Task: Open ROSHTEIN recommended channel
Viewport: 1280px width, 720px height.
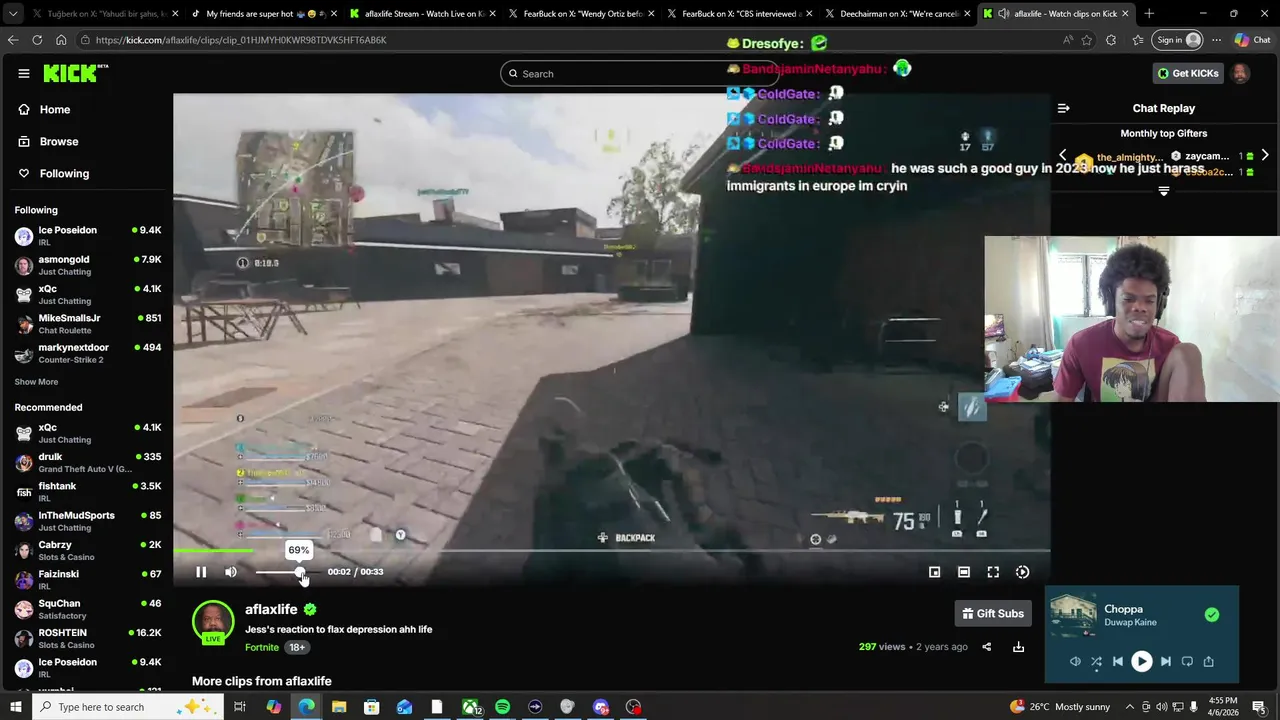Action: coord(87,638)
